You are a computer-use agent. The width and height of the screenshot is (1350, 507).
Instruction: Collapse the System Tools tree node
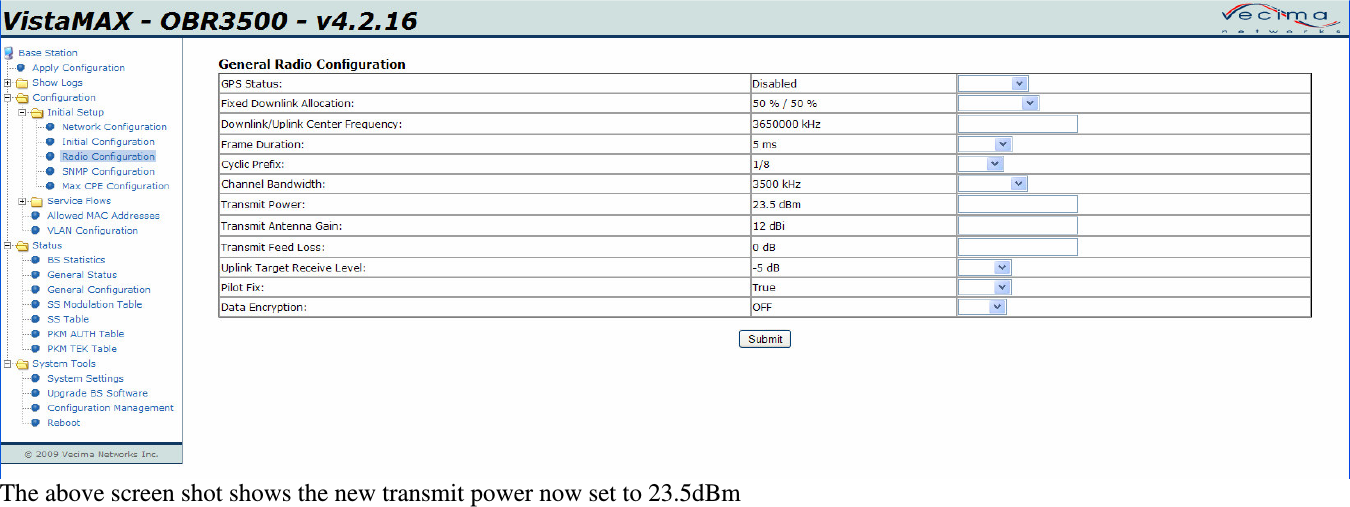[8, 364]
